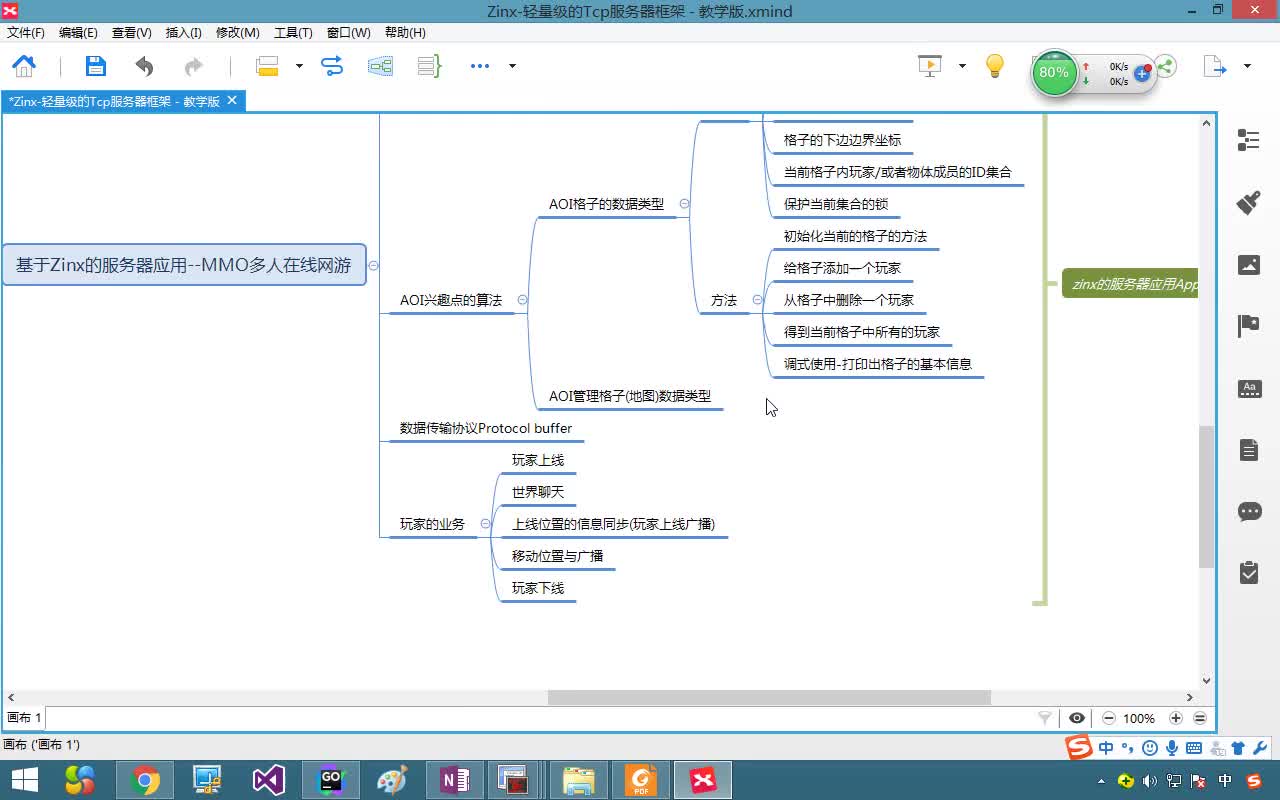
Task: Collapse the AOI格子的数据类型 branch
Action: click(684, 203)
